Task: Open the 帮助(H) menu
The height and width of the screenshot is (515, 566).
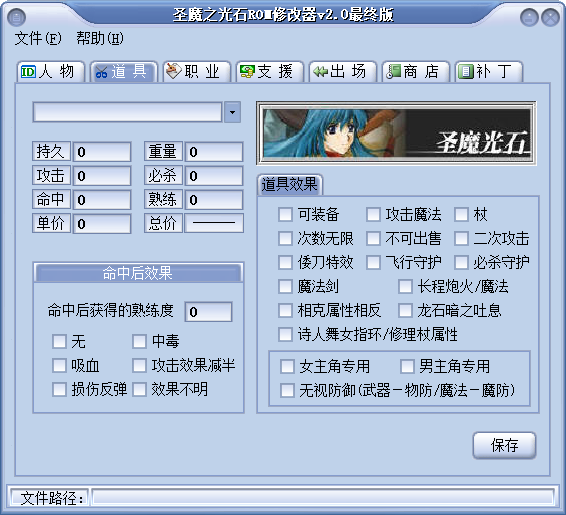Action: pos(100,38)
